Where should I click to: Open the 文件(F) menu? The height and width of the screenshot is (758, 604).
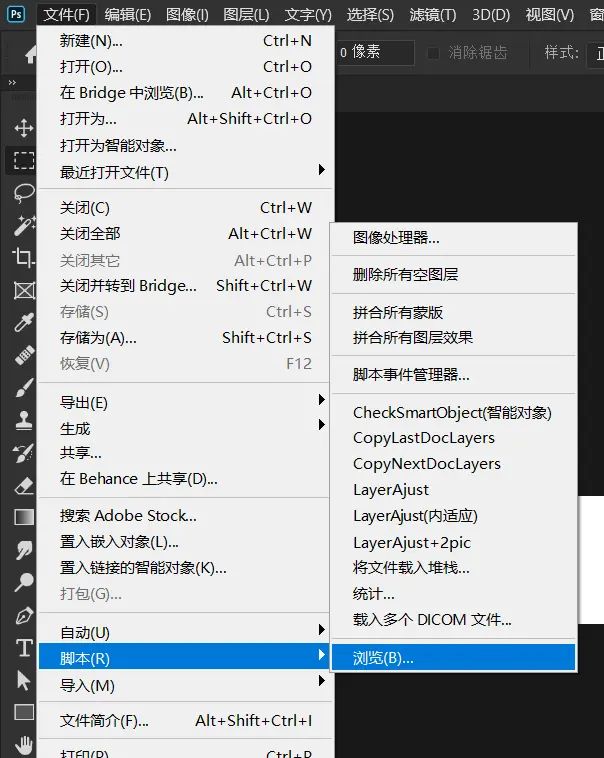pyautogui.click(x=66, y=15)
